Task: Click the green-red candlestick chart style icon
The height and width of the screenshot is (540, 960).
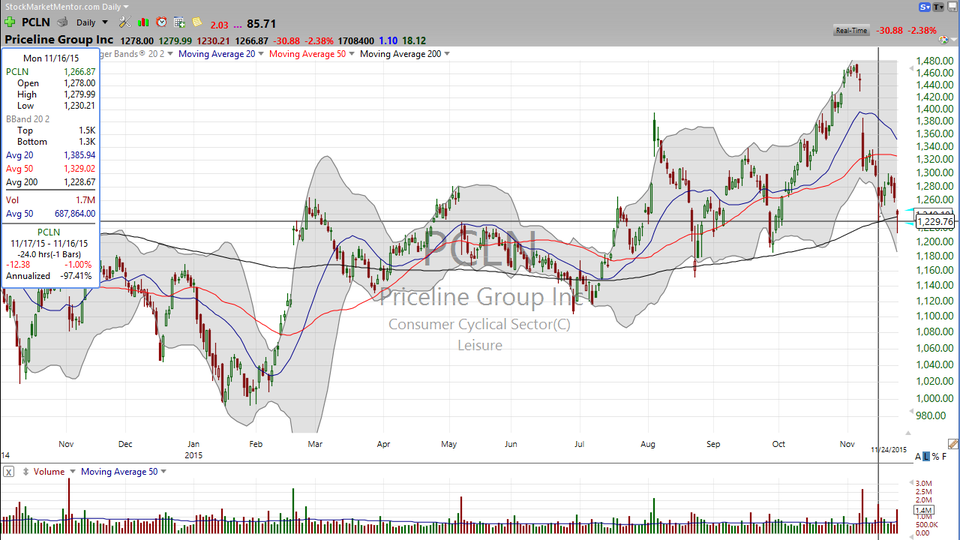Action: click(x=143, y=23)
